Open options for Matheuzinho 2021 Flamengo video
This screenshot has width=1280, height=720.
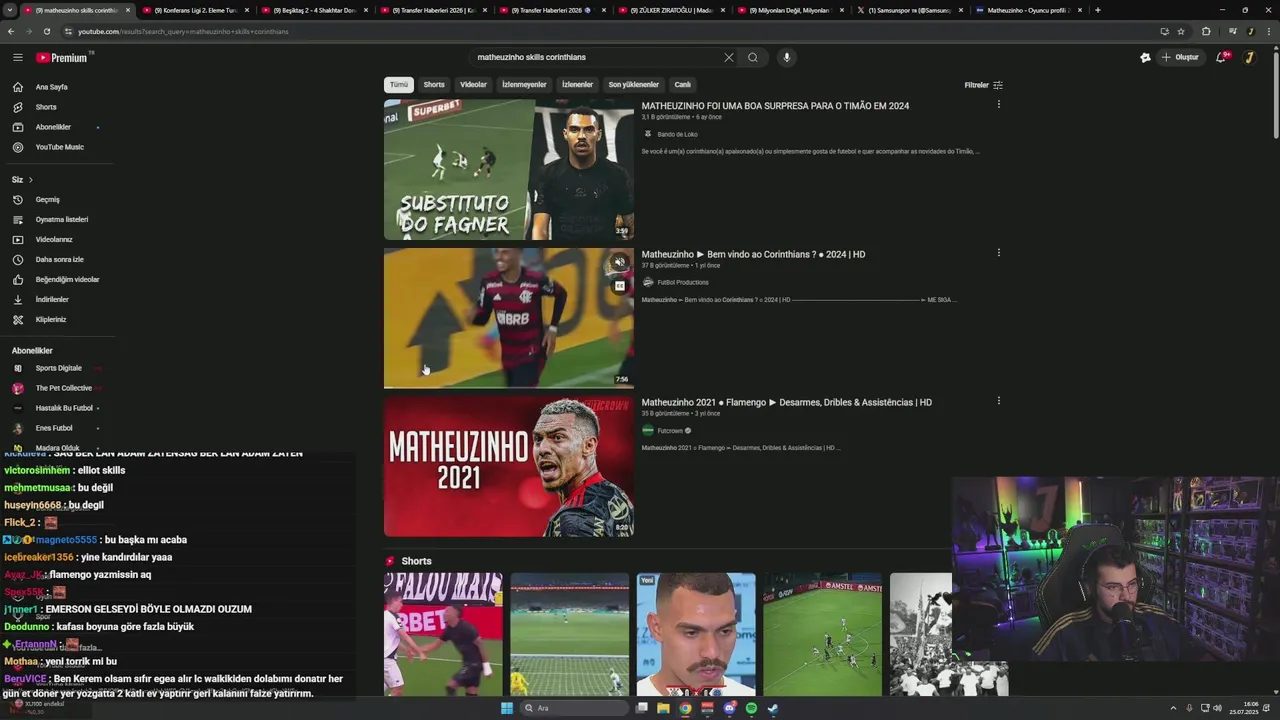pos(998,401)
